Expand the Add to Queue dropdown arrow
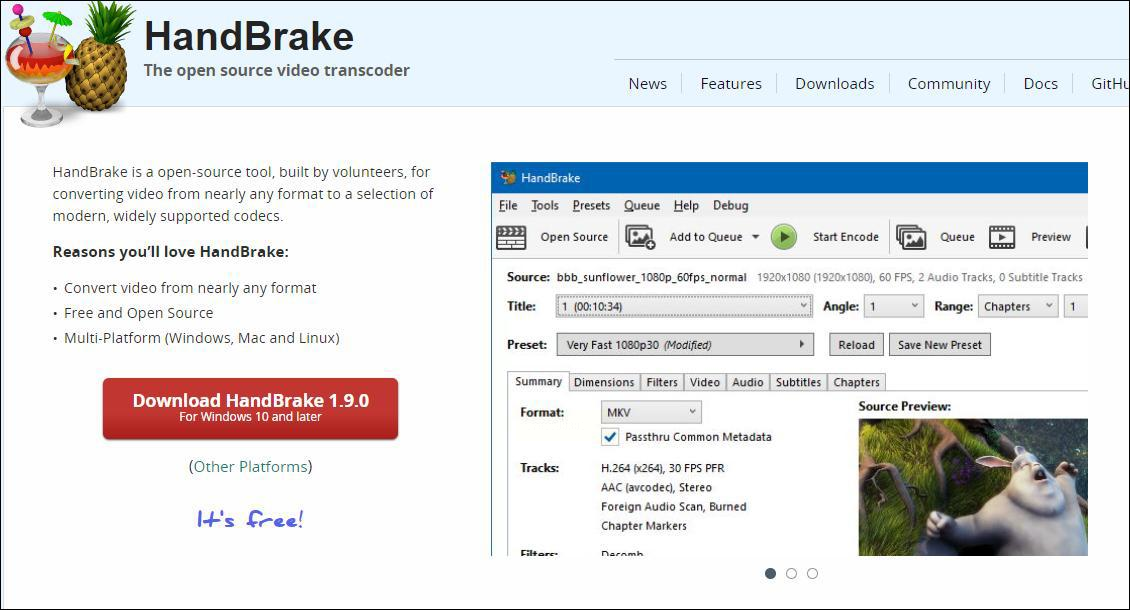1130x610 pixels. (x=755, y=237)
